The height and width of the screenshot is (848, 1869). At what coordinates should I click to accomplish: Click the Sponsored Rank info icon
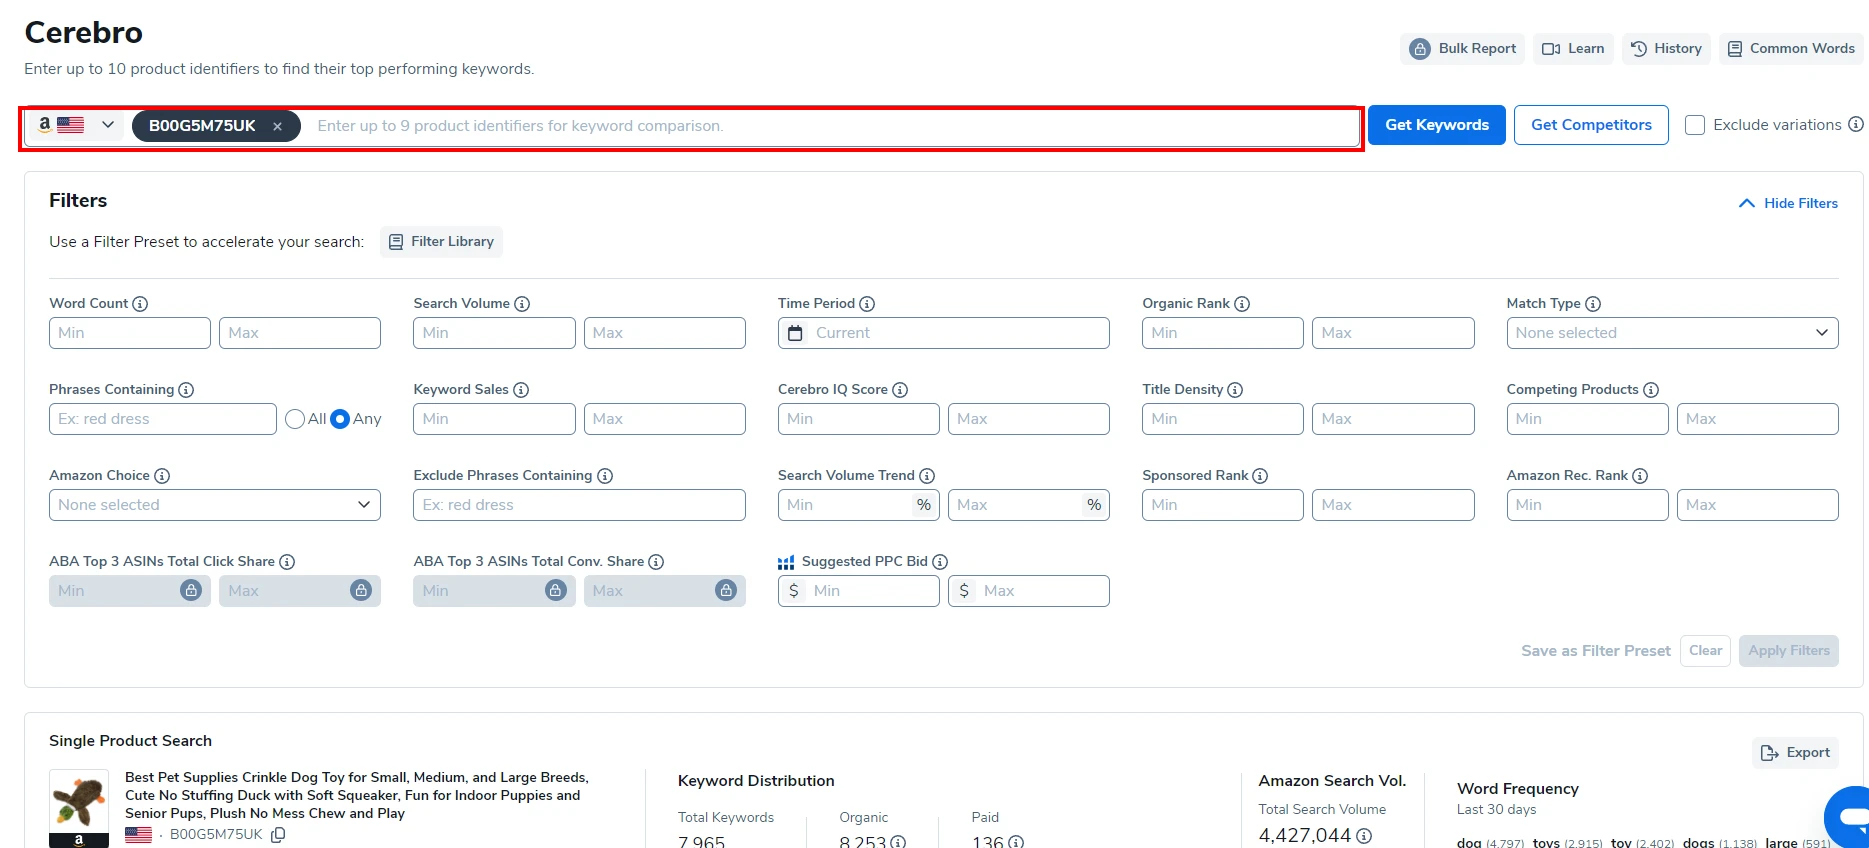point(1260,476)
